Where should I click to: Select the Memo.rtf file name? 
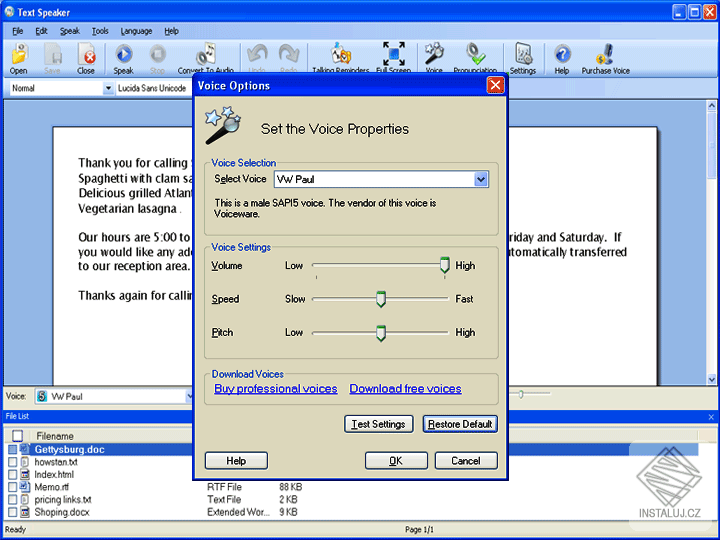click(51, 487)
